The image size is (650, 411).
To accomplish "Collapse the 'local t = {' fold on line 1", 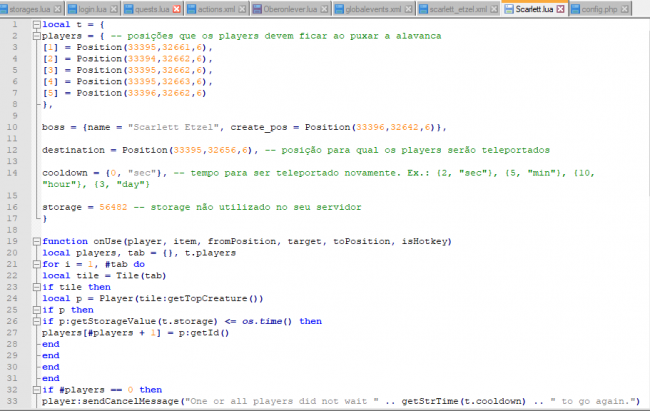I will tap(36, 25).
